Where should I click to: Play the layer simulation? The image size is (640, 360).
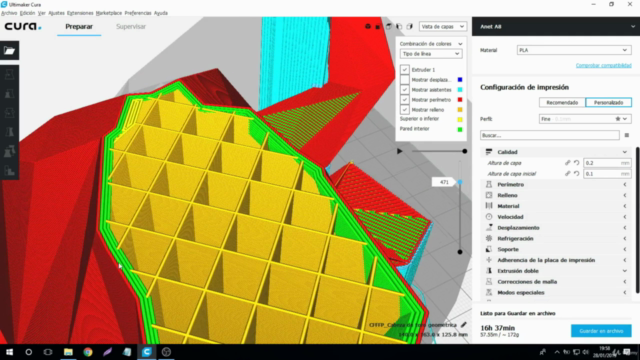400,151
